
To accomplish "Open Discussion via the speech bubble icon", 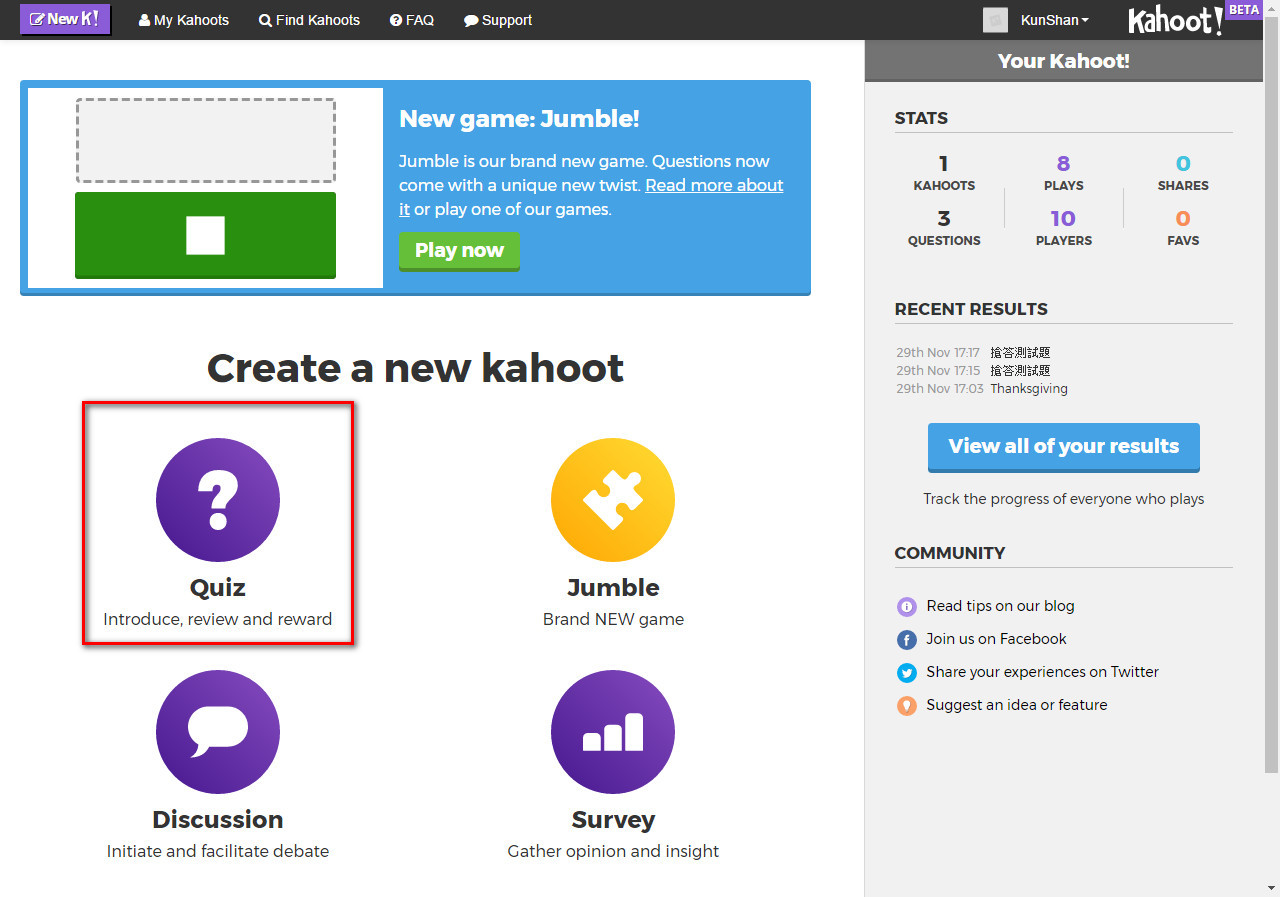I will tap(217, 731).
